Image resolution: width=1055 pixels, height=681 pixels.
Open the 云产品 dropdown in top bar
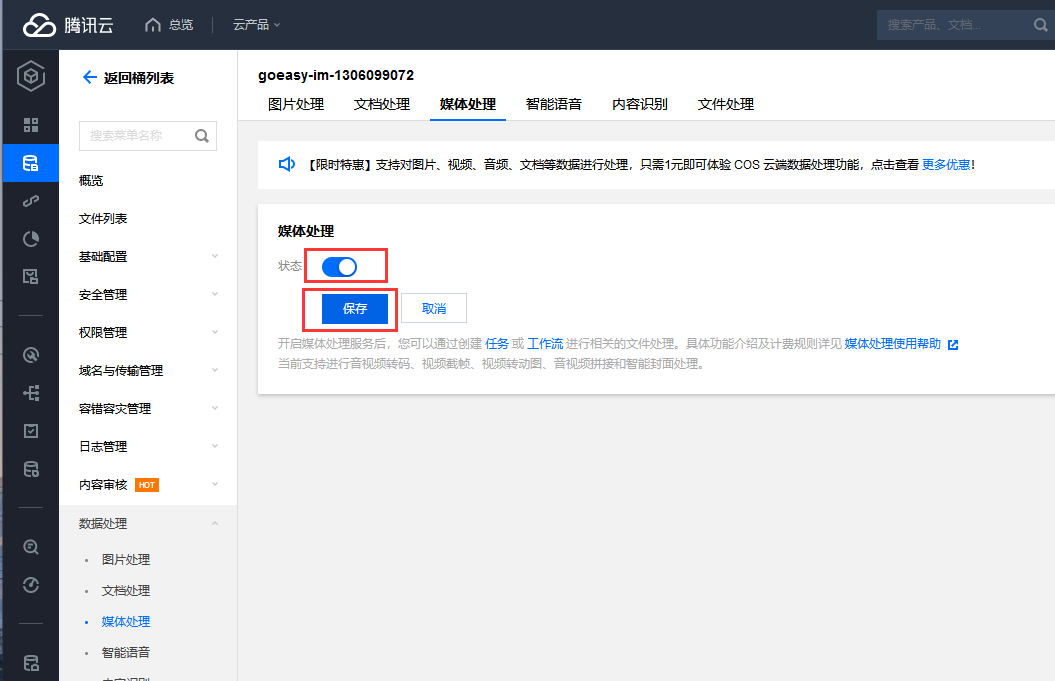click(256, 25)
